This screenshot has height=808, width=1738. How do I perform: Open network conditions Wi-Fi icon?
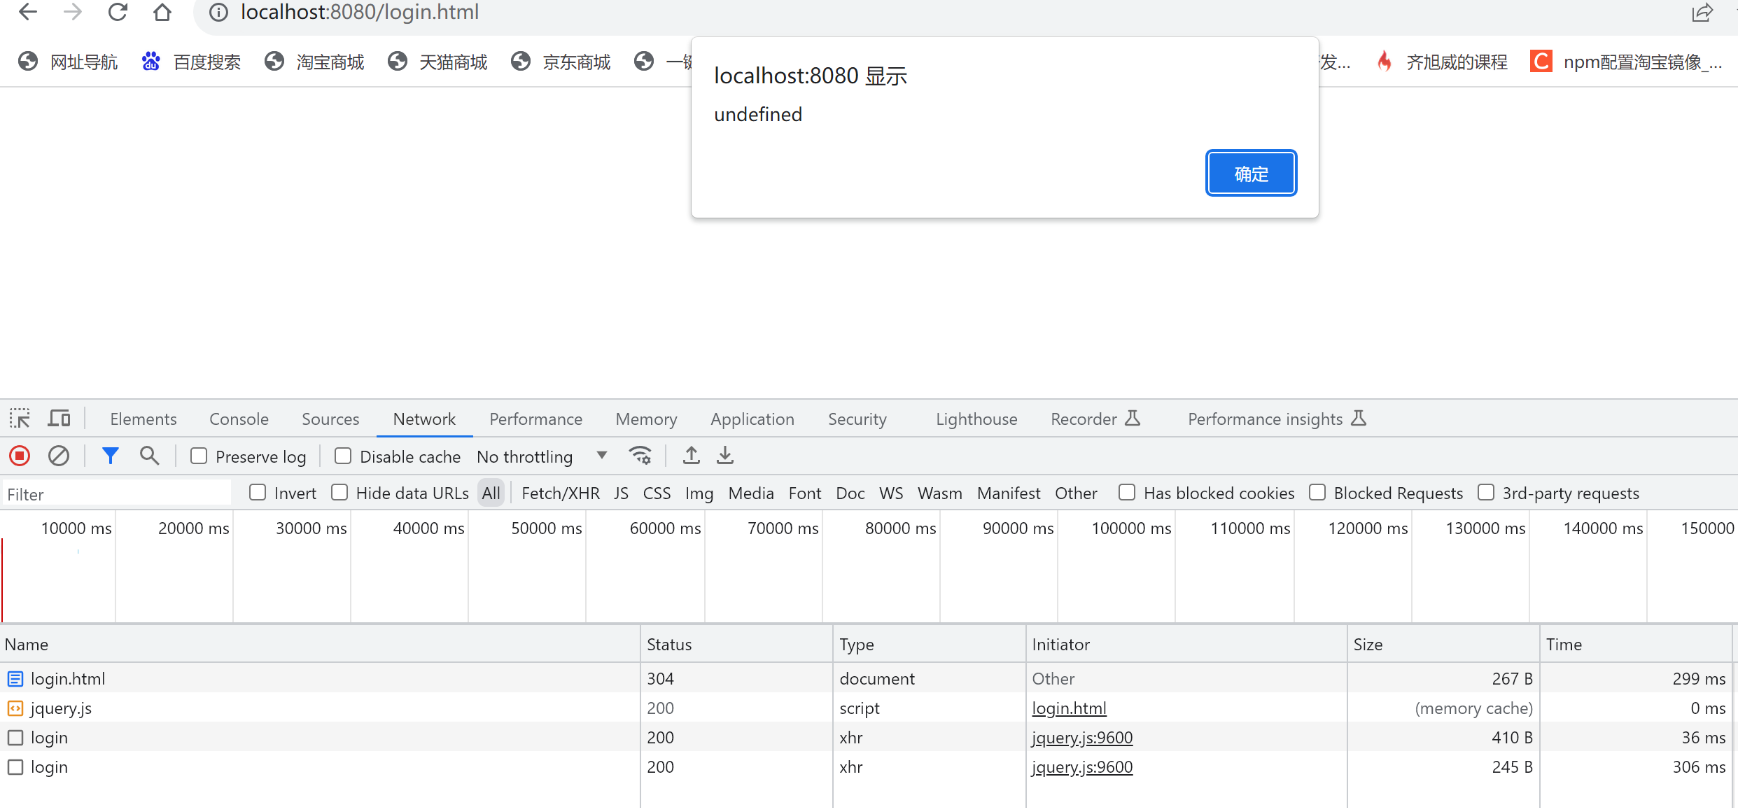tap(640, 456)
